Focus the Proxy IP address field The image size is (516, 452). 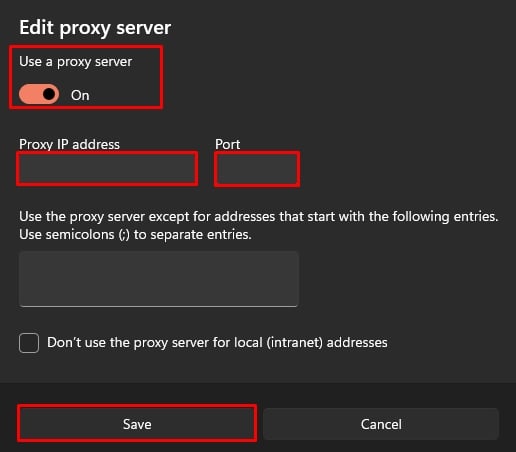coord(107,169)
